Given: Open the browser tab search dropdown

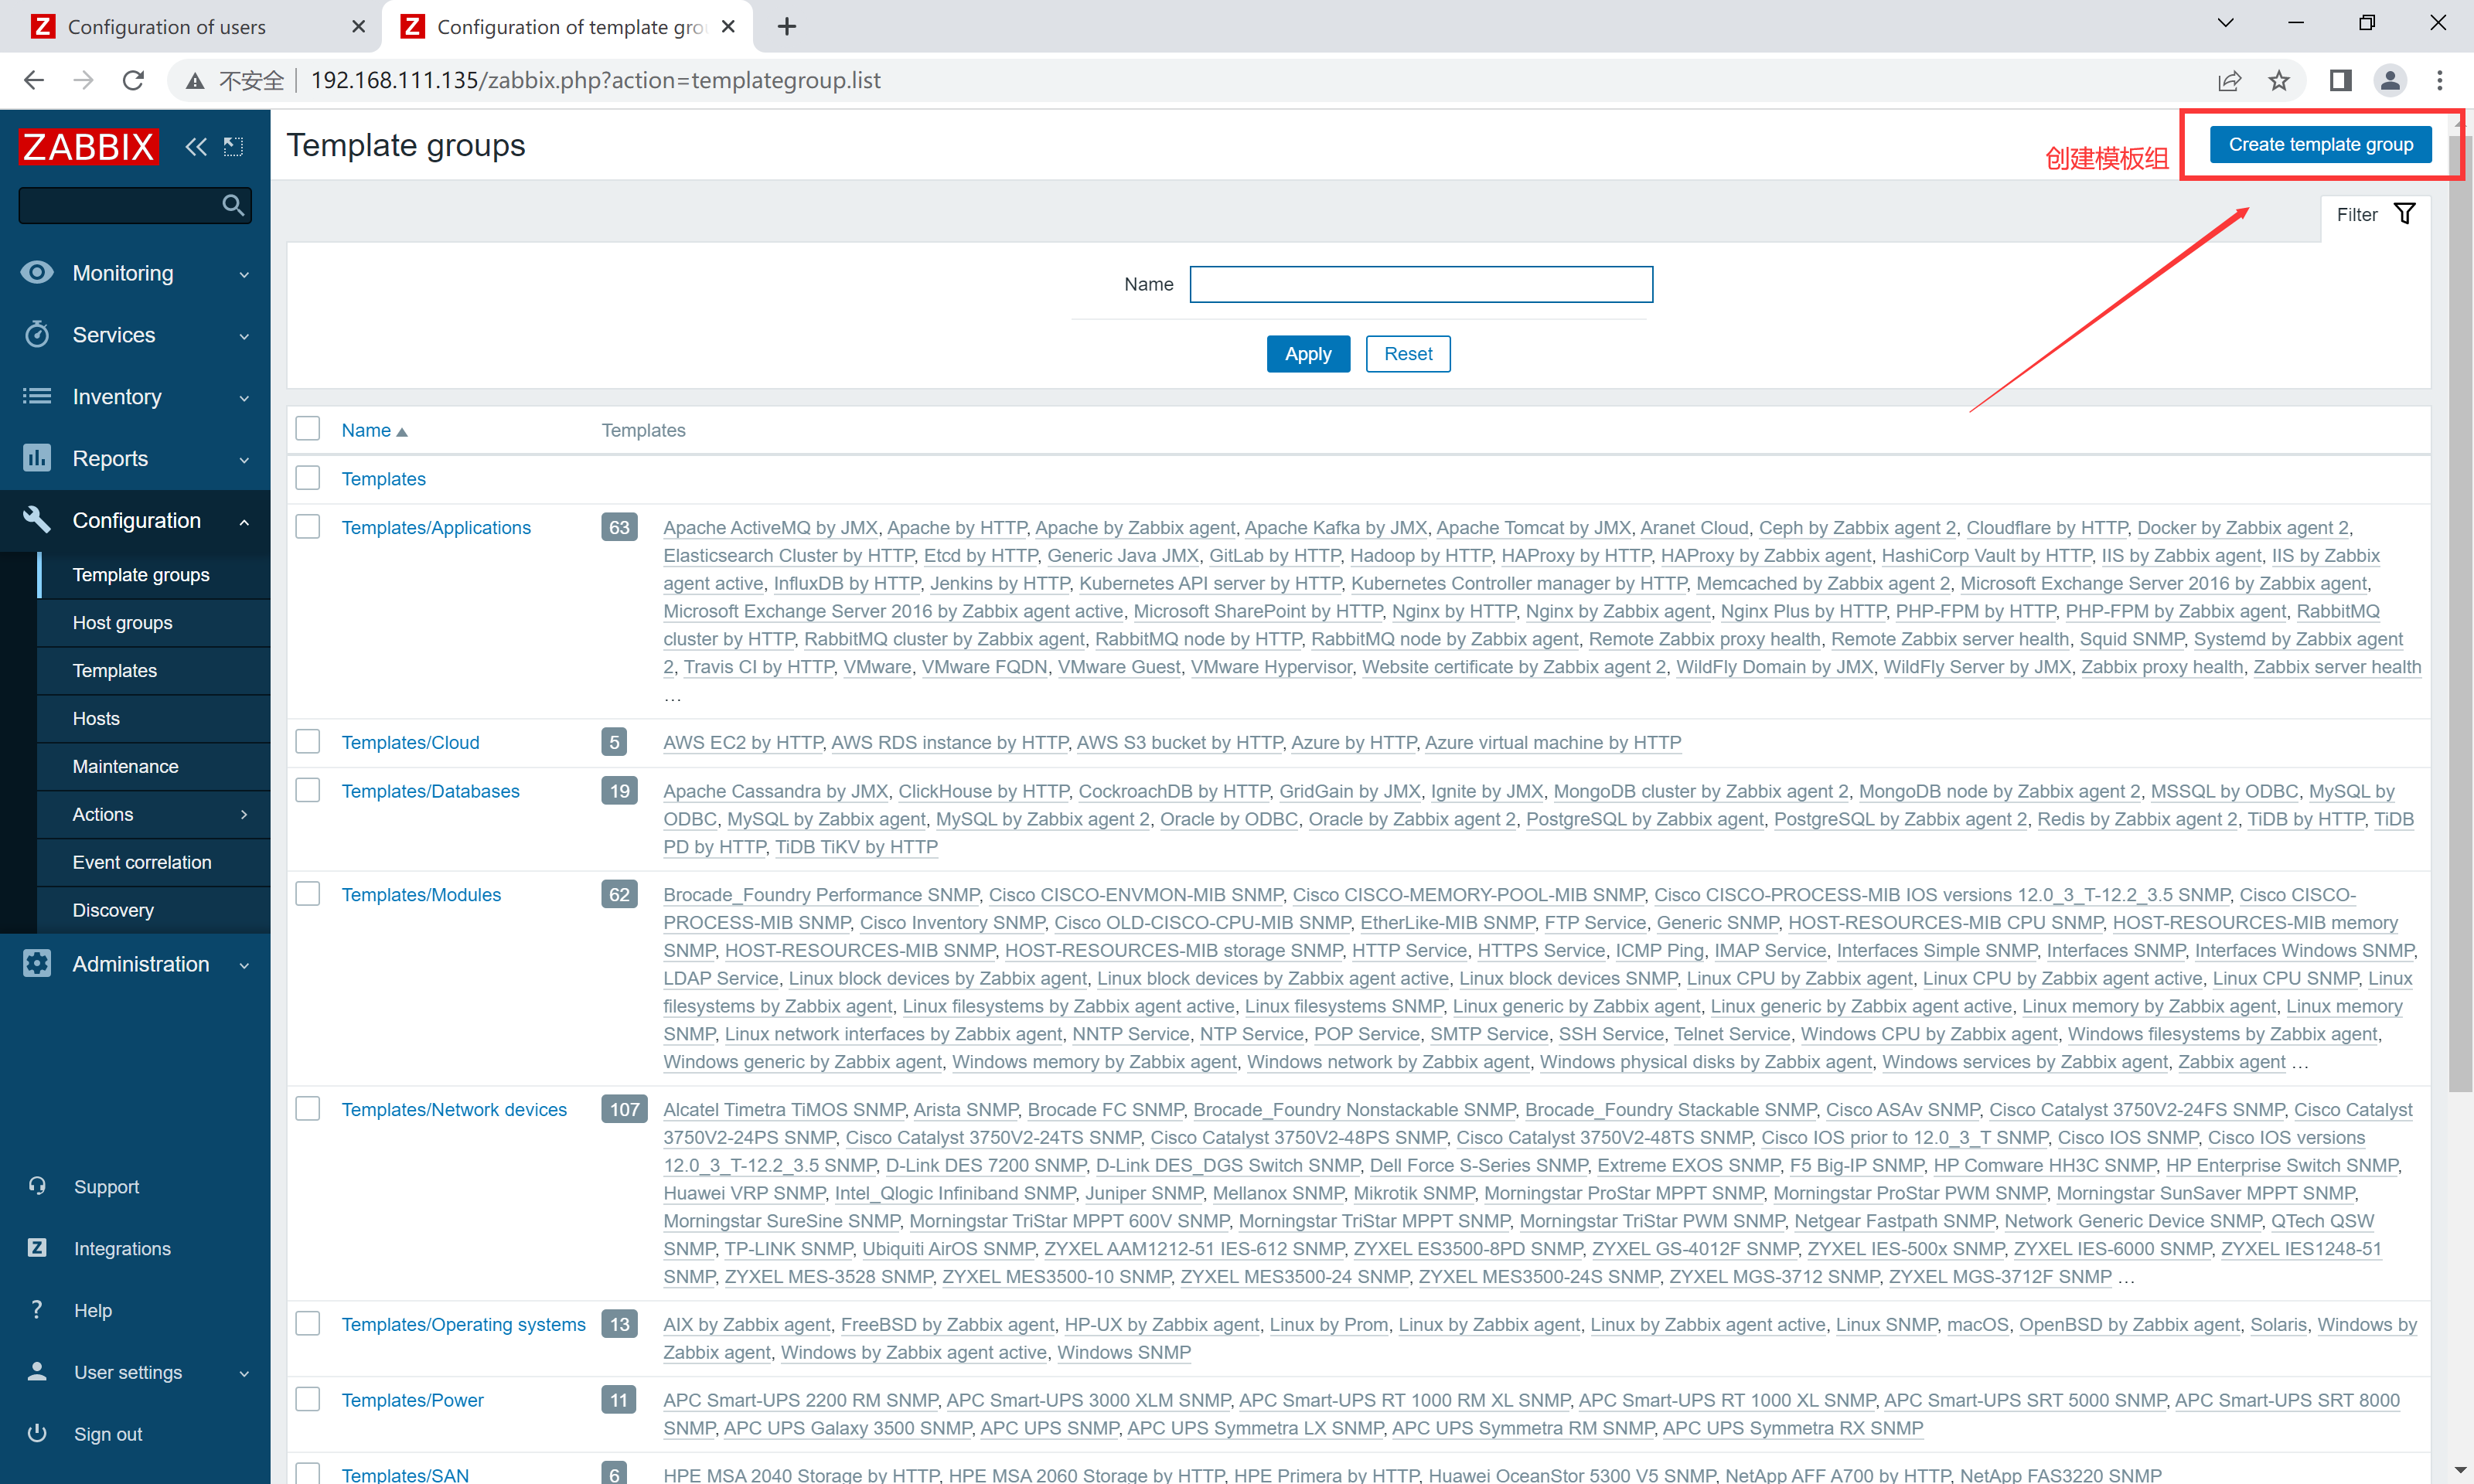Looking at the screenshot, I should pos(2225,23).
